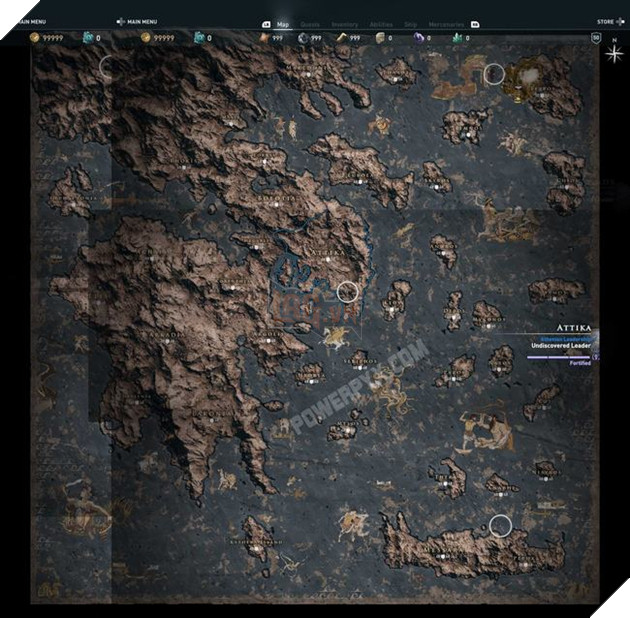Click the ATTIKA title in region panel
This screenshot has width=630, height=618.
pos(574,328)
